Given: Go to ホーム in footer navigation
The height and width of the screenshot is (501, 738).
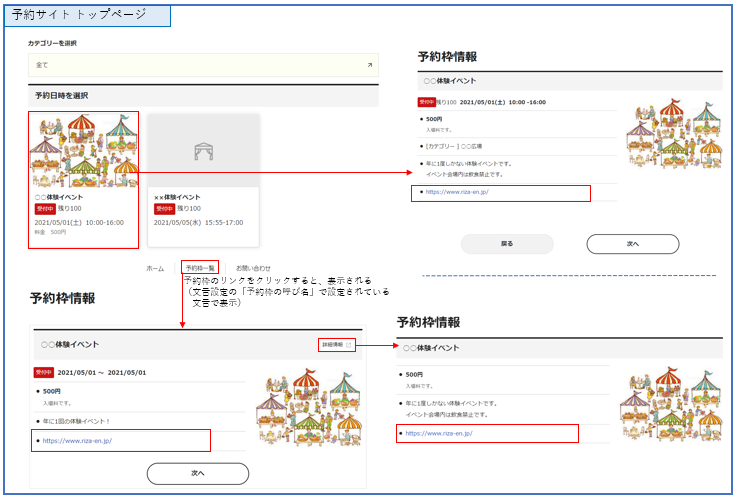Looking at the screenshot, I should (x=155, y=268).
